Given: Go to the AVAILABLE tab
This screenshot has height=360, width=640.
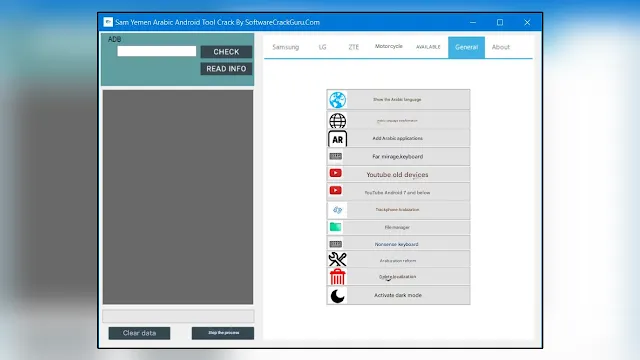Looking at the screenshot, I should point(428,47).
